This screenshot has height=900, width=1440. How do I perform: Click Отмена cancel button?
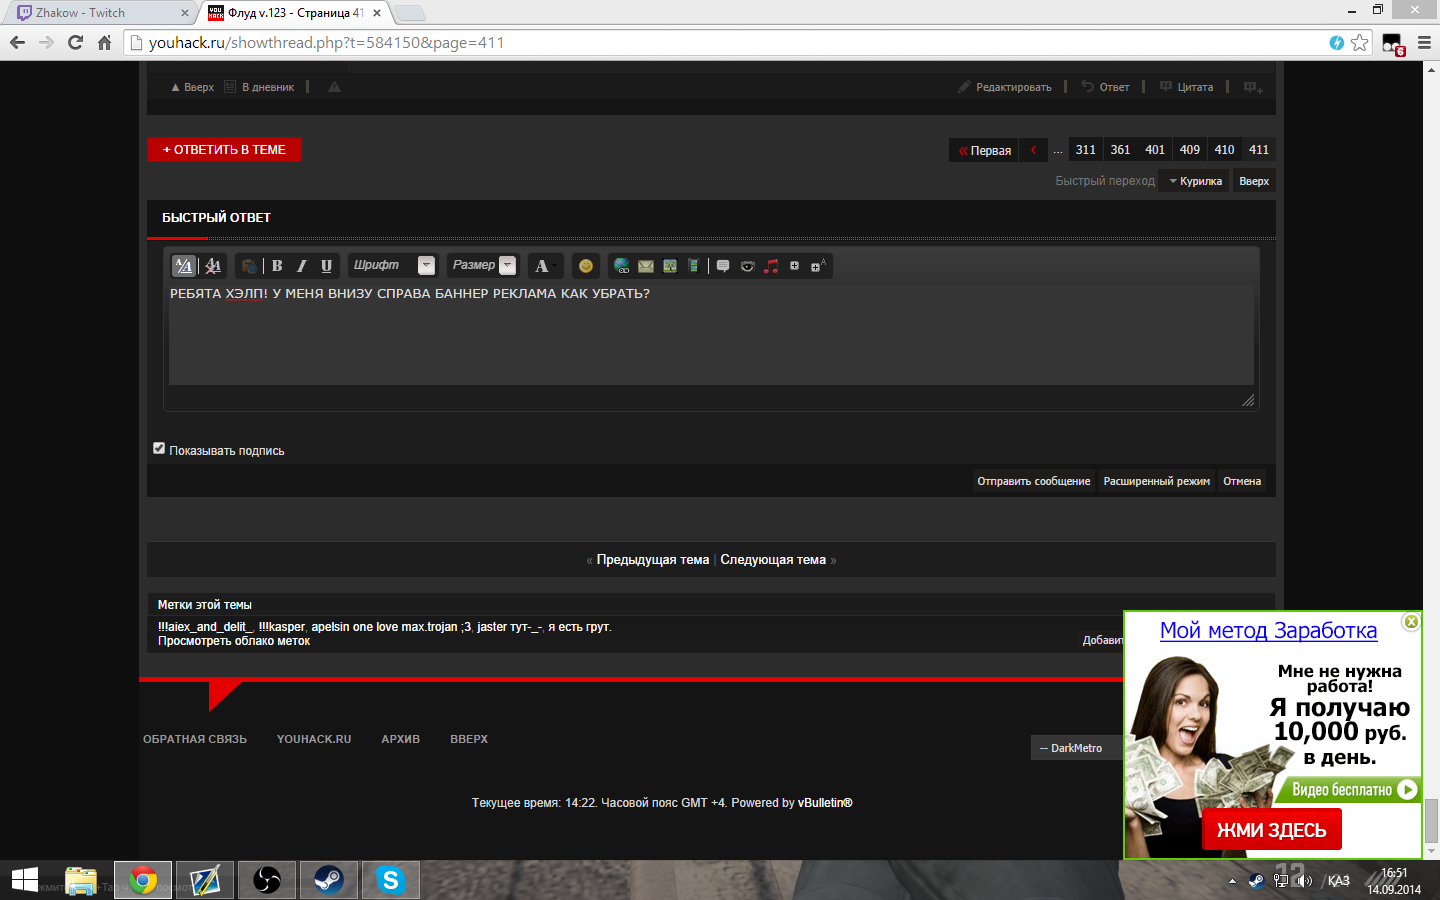[x=1242, y=481]
